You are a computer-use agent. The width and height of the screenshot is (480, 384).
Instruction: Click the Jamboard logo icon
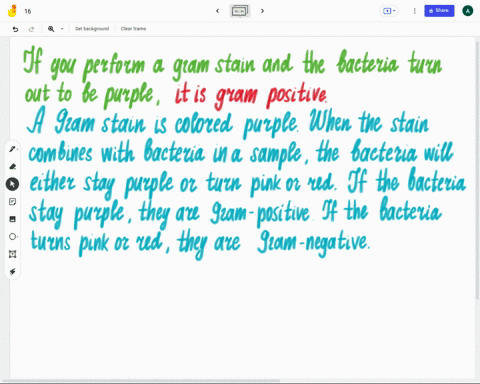[x=12, y=11]
